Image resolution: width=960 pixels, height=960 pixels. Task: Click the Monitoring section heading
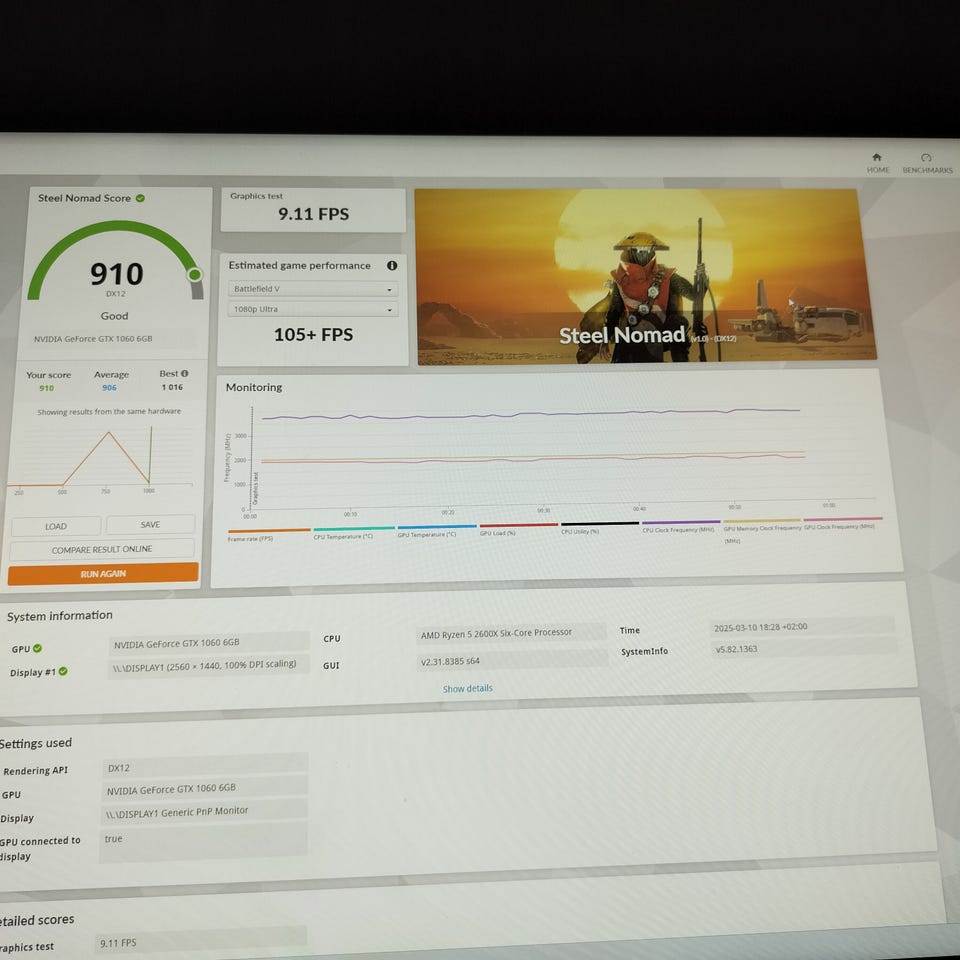click(254, 388)
